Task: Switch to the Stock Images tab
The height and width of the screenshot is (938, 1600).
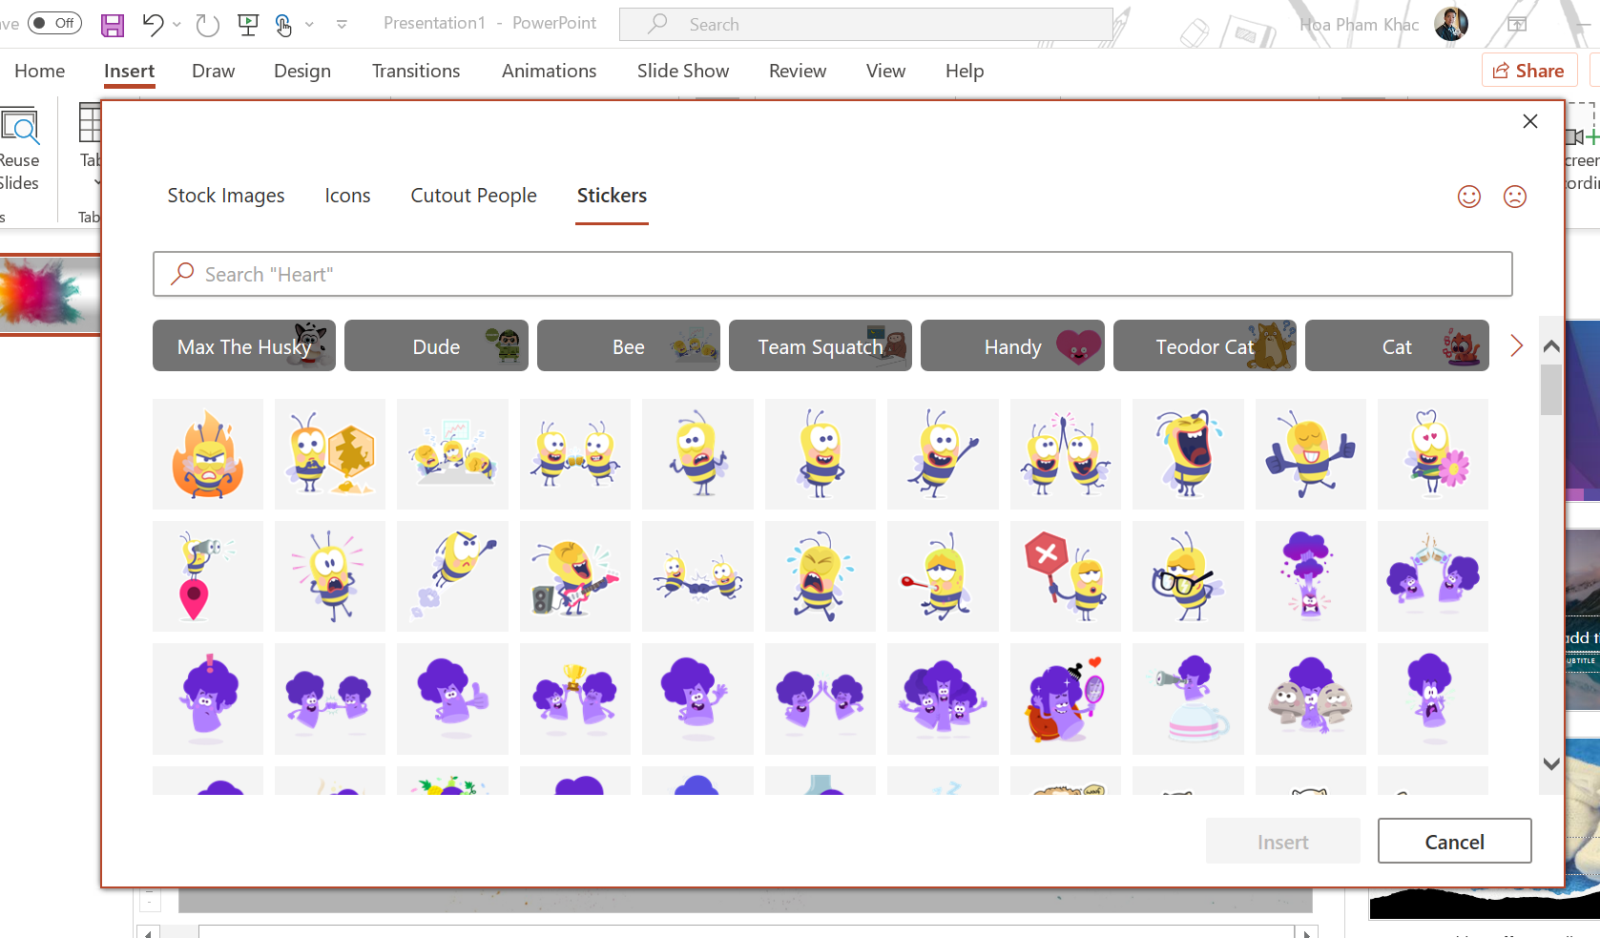Action: (226, 196)
